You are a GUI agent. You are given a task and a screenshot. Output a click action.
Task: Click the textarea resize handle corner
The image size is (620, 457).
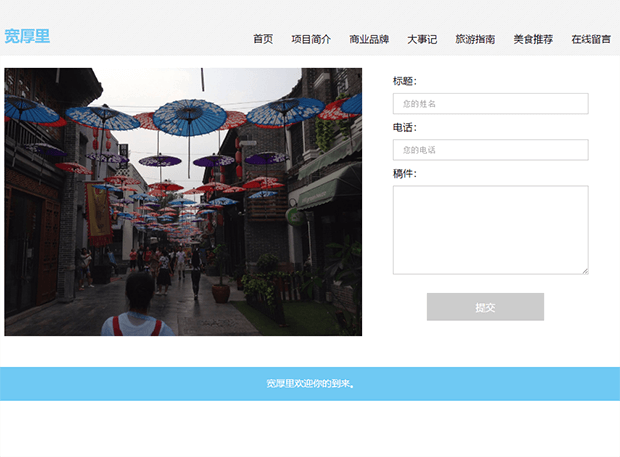(585, 270)
